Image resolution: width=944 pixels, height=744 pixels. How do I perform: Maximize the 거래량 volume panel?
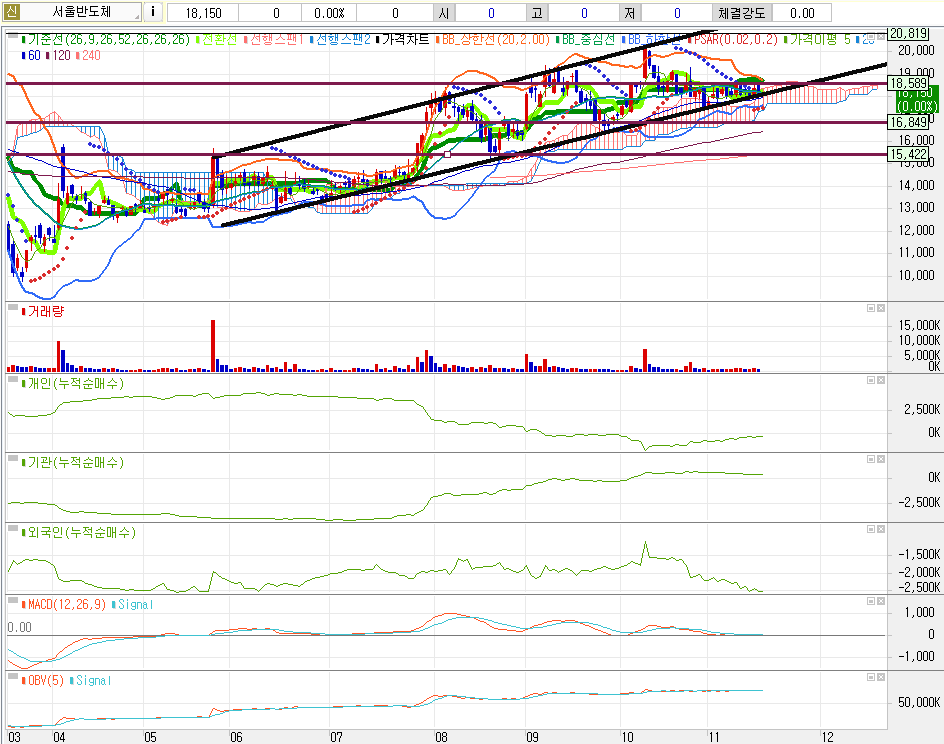pos(871,308)
